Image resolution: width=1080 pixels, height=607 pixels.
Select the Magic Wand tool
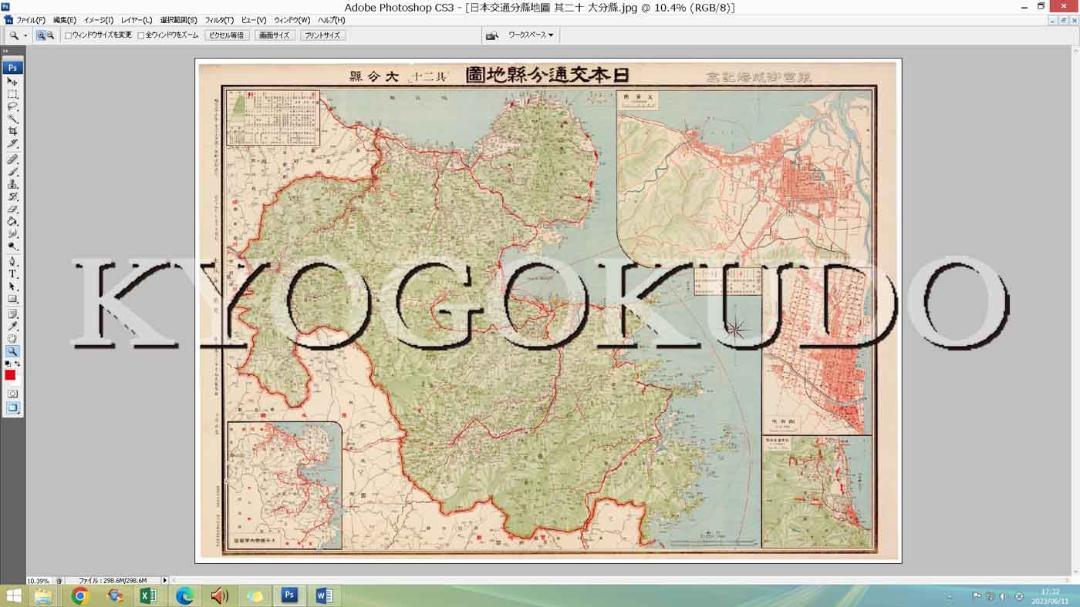[x=12, y=119]
